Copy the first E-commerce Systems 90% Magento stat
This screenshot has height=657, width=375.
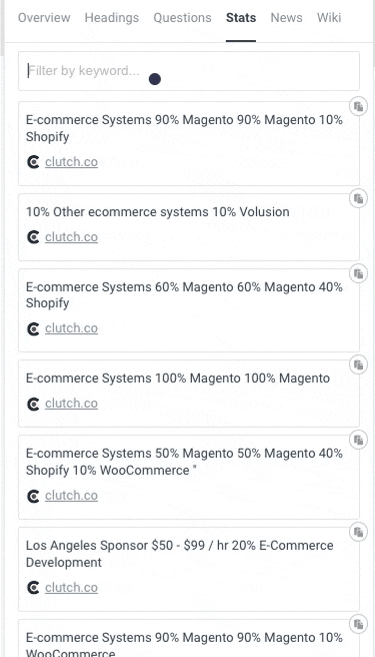coord(358,106)
